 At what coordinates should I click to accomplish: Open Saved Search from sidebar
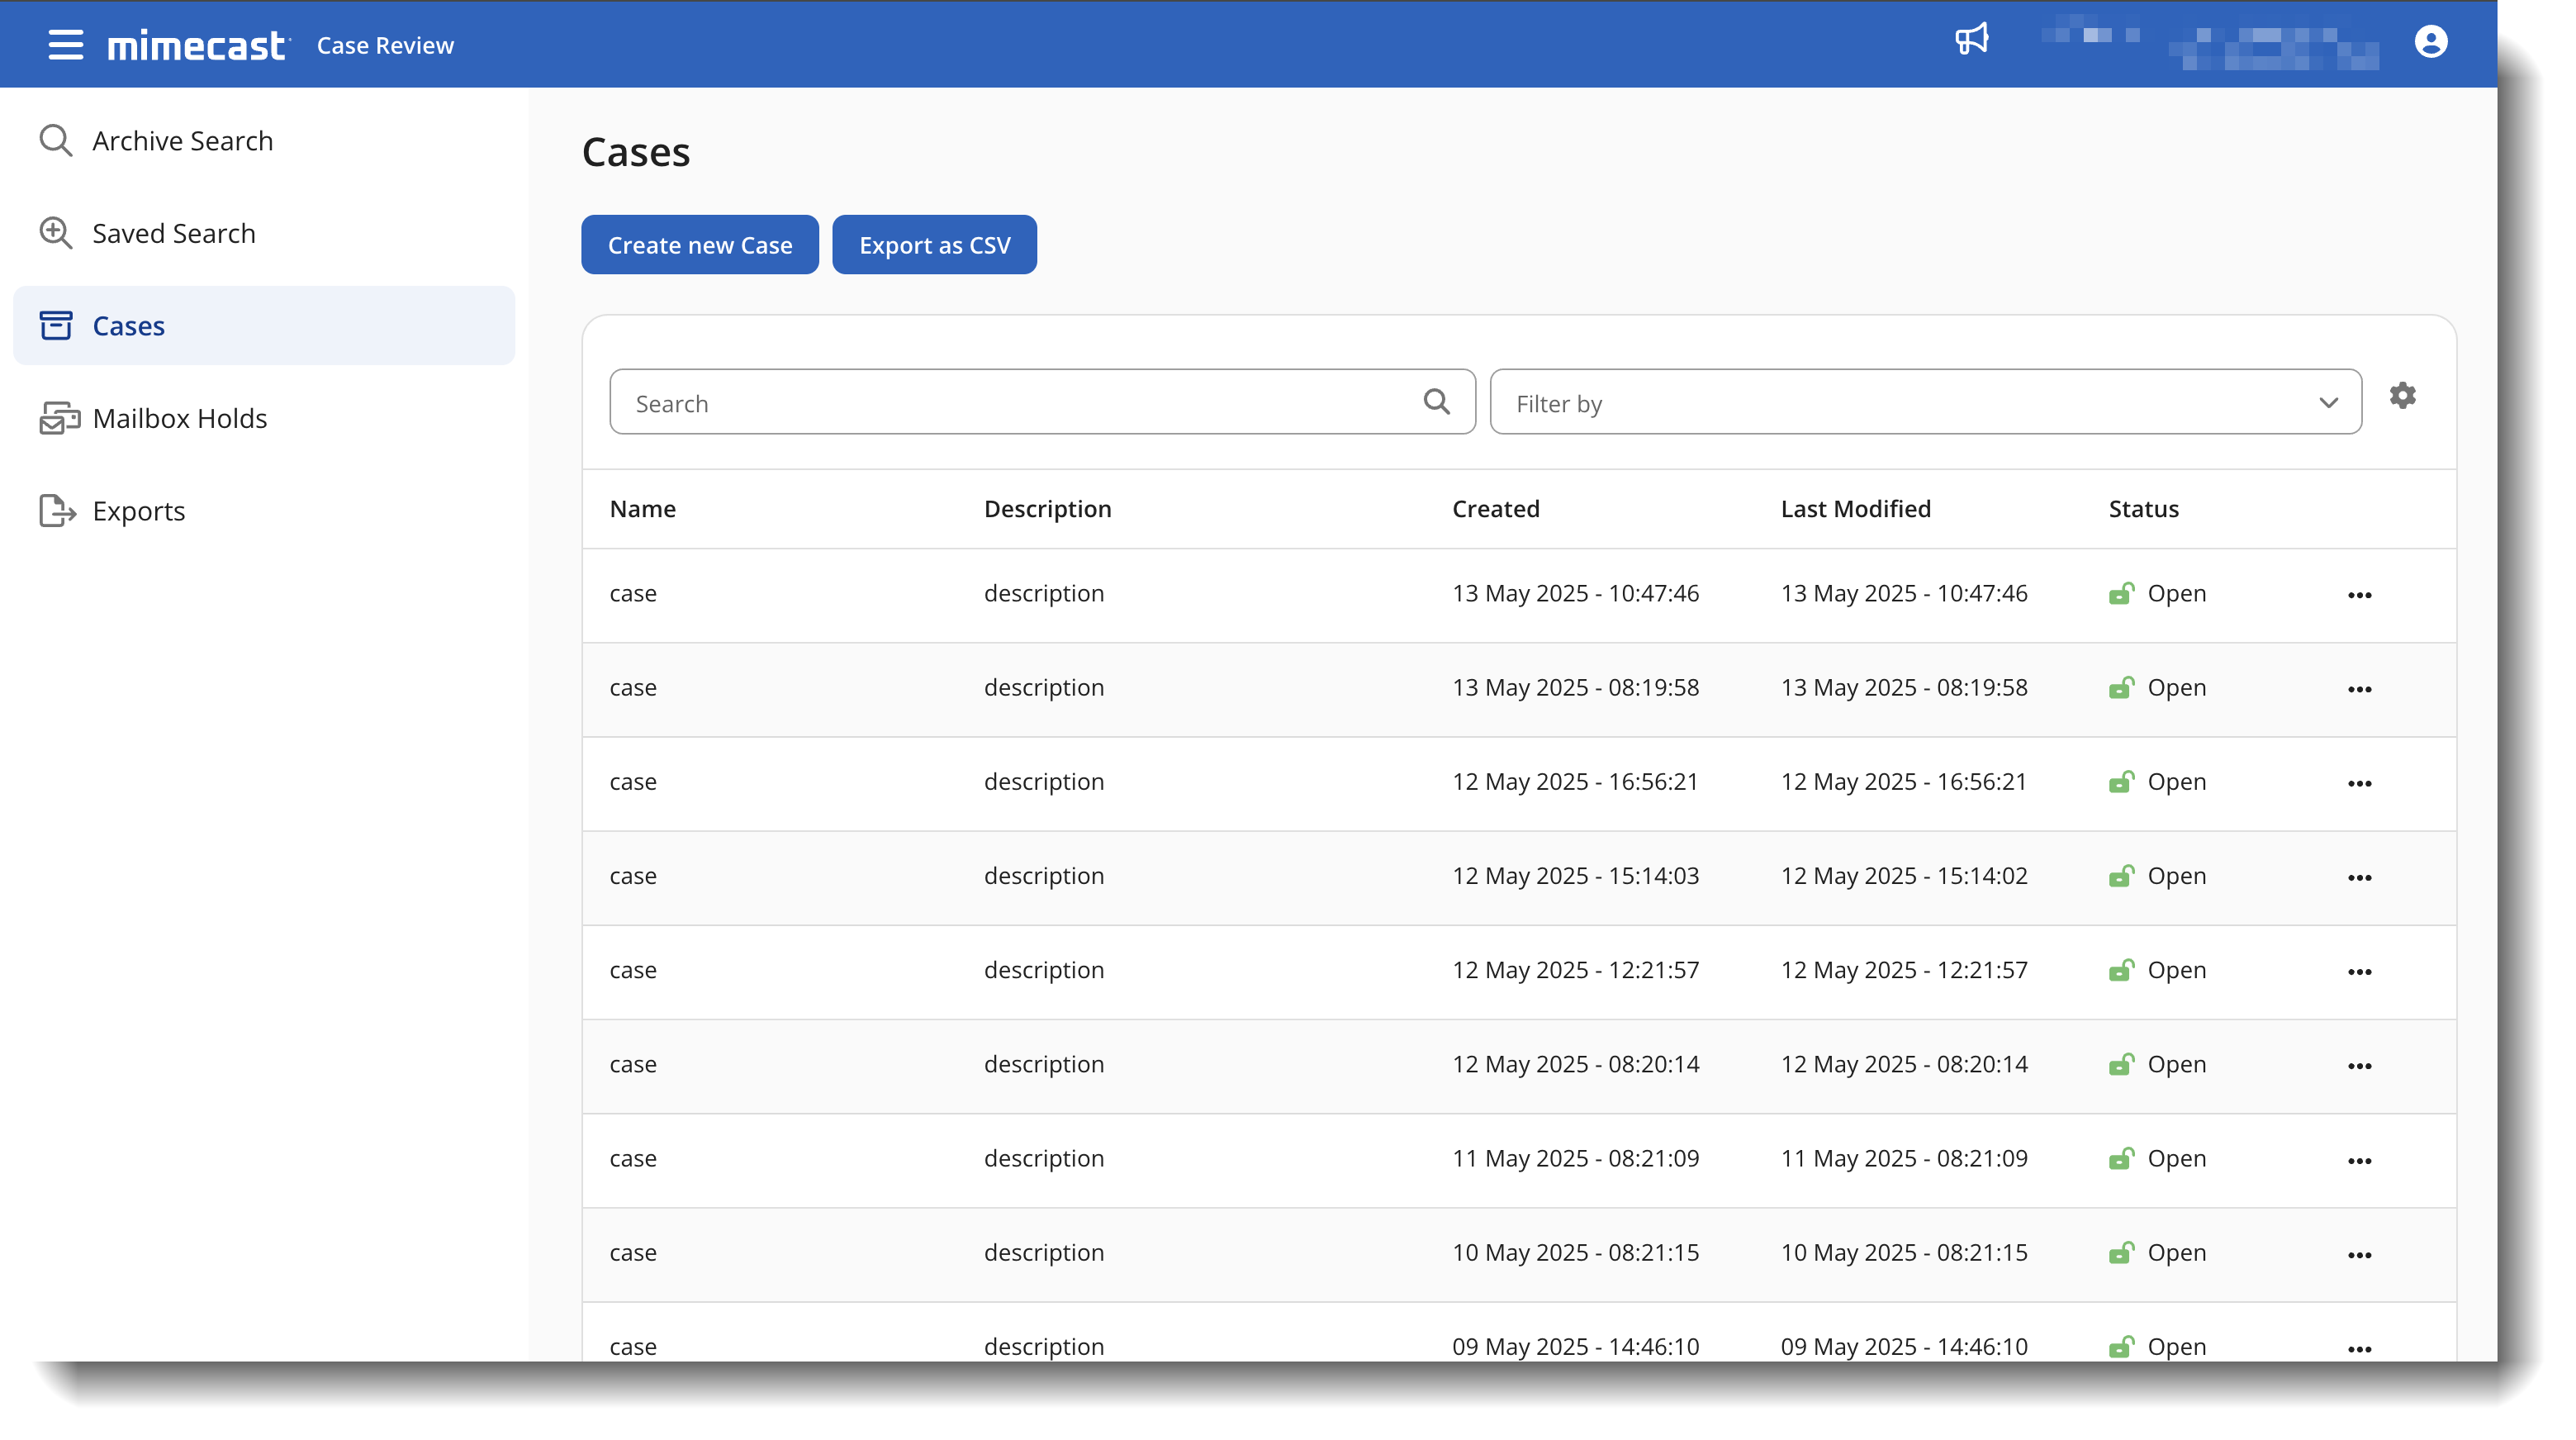(173, 233)
